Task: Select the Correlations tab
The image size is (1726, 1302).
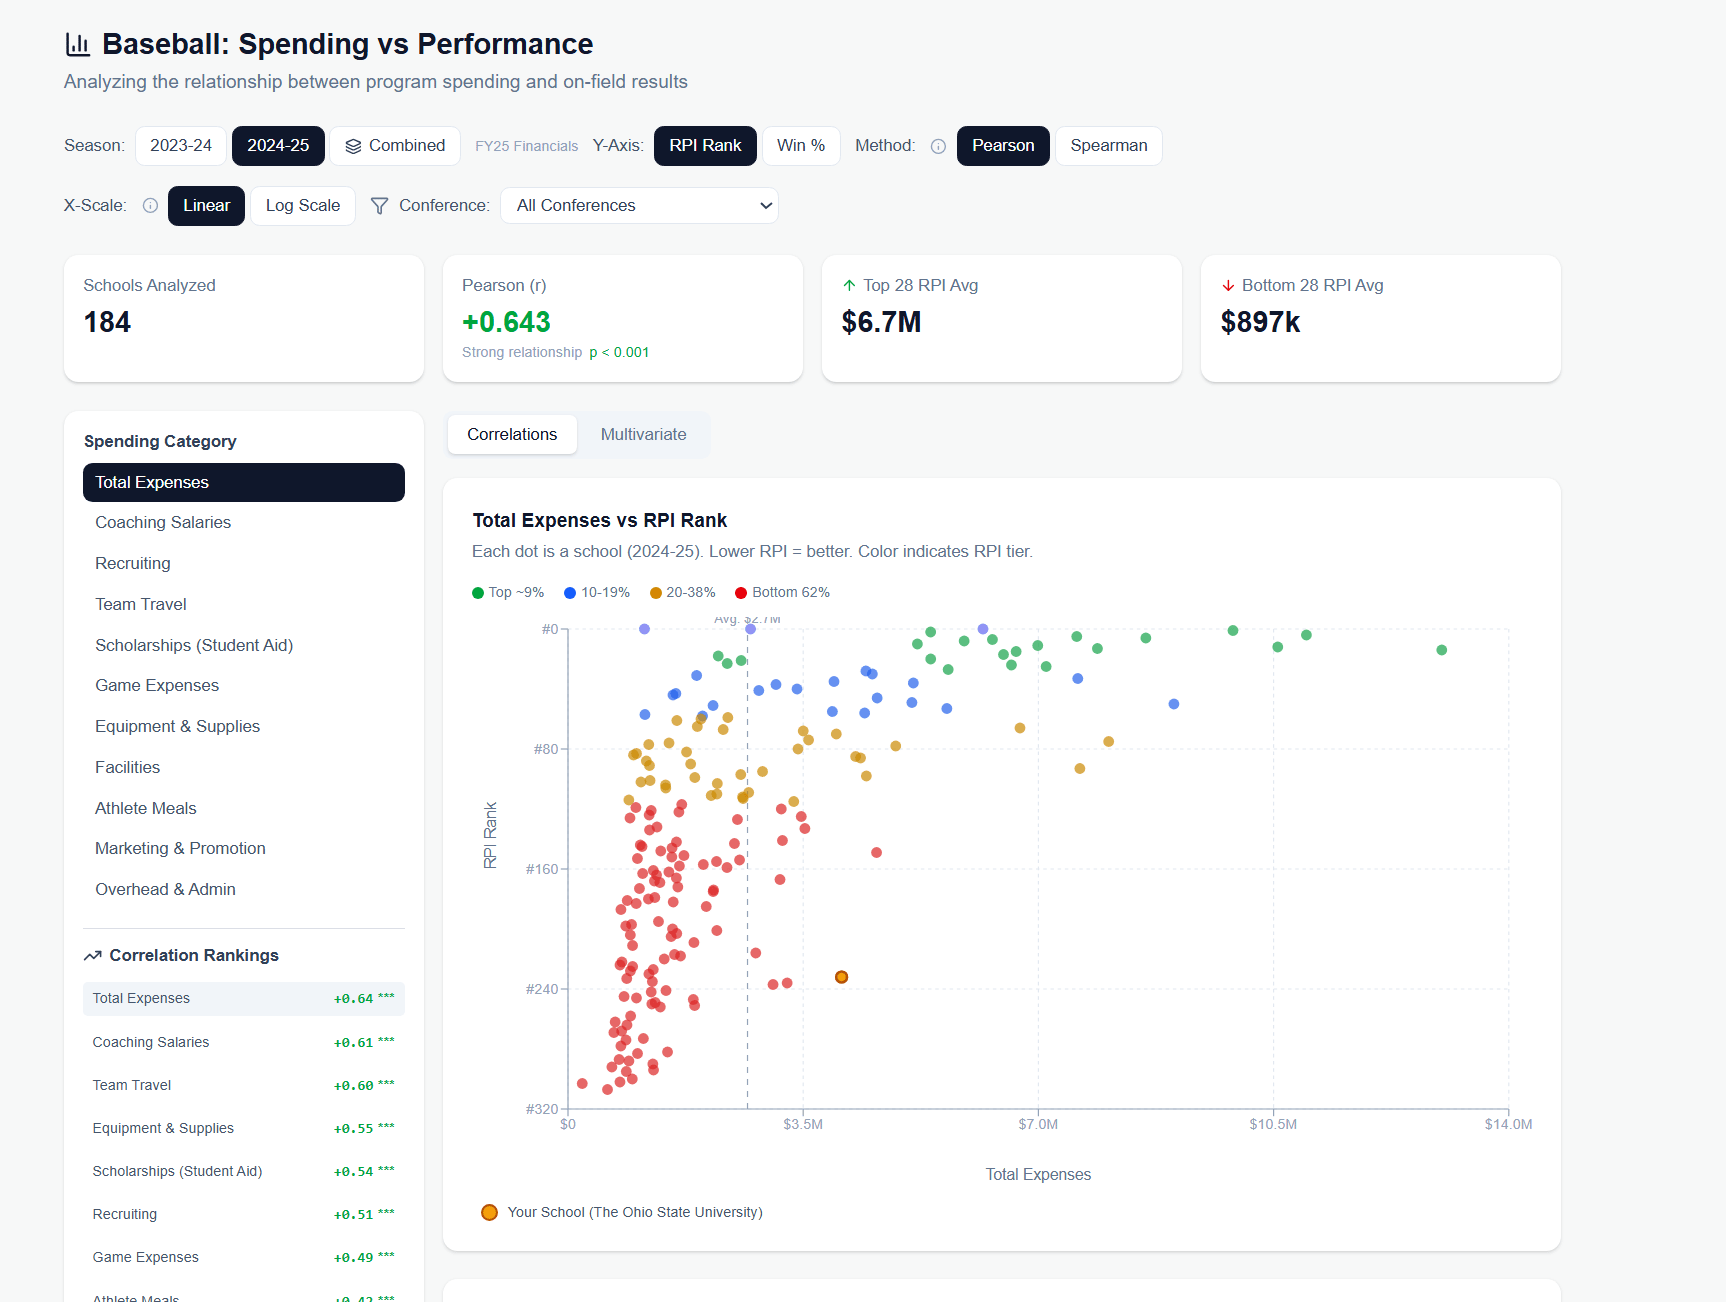Action: click(512, 435)
